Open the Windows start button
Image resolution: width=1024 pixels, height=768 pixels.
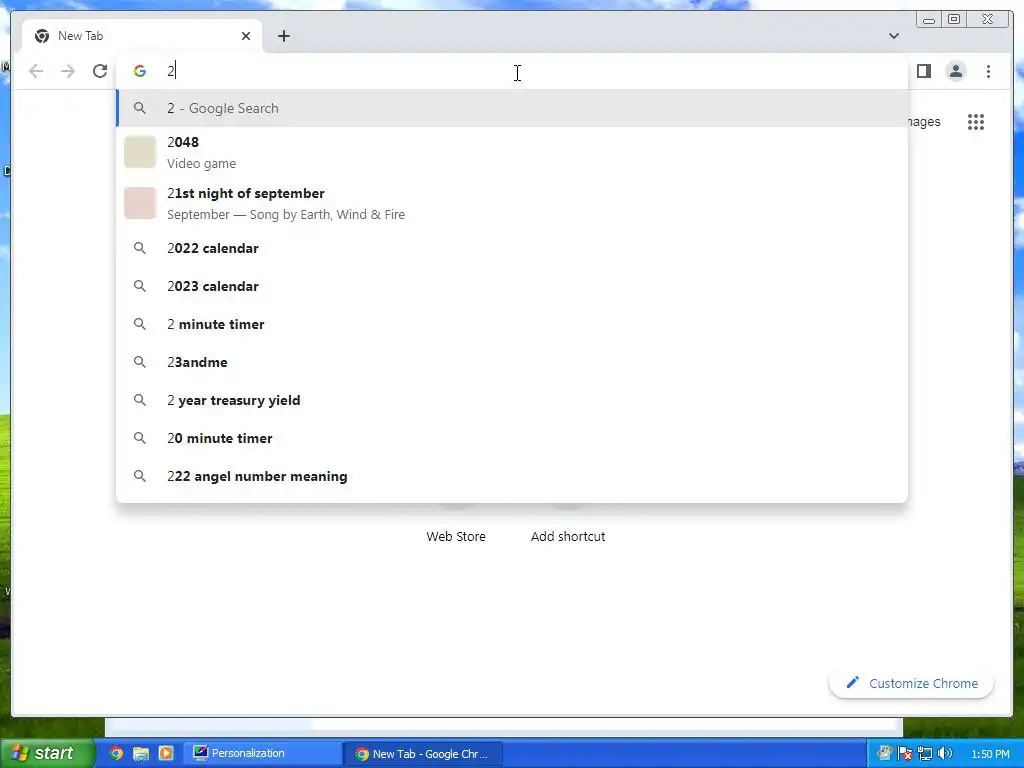pos(46,753)
